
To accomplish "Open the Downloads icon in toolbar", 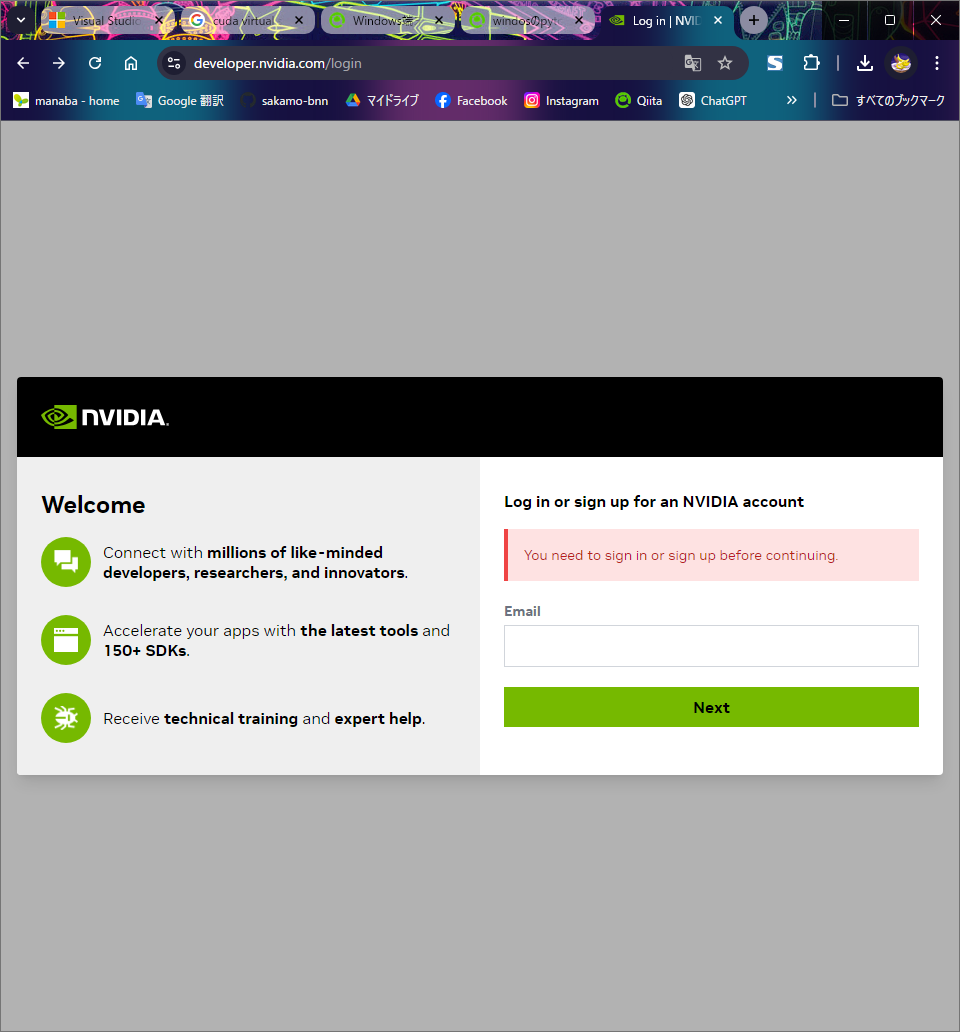I will pyautogui.click(x=865, y=63).
